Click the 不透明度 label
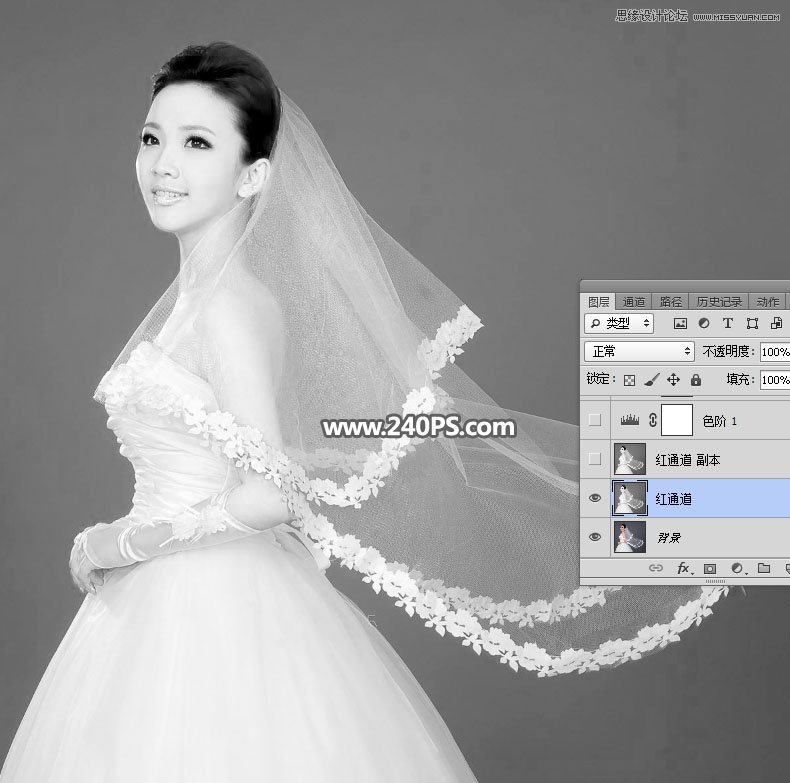This screenshot has width=790, height=783. click(728, 351)
